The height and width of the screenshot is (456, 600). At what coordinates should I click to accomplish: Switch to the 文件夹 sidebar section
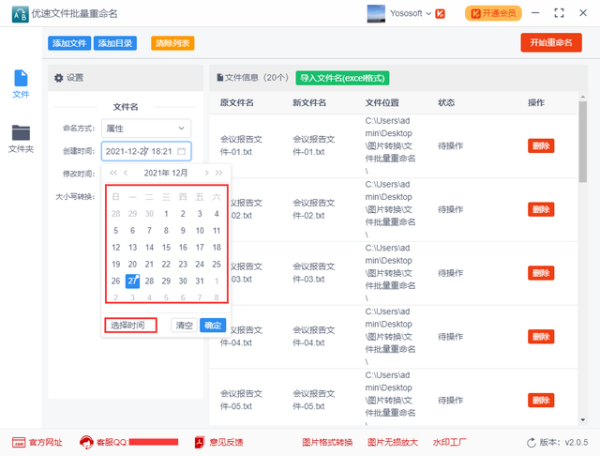20,138
